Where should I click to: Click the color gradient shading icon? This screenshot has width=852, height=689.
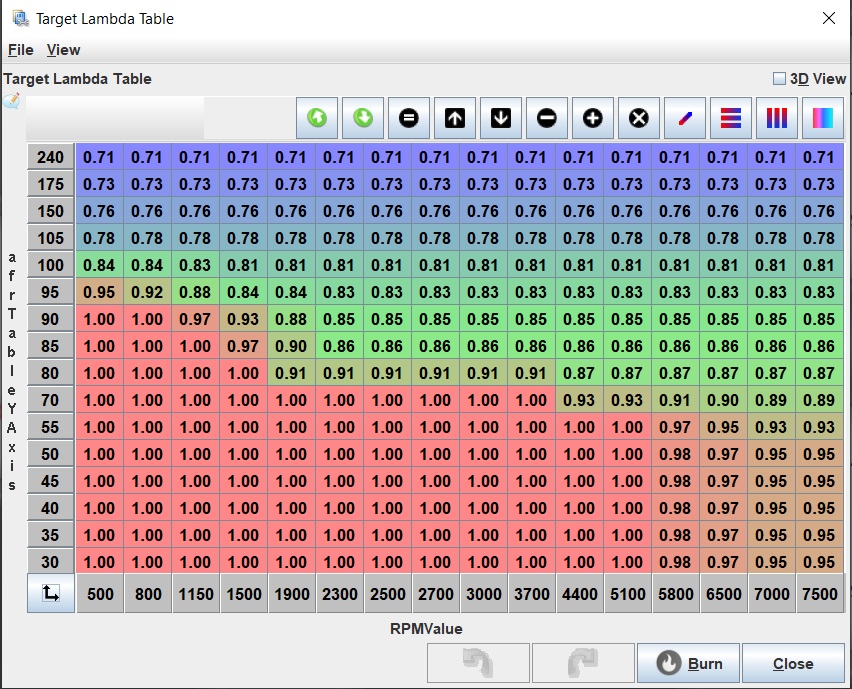(823, 118)
